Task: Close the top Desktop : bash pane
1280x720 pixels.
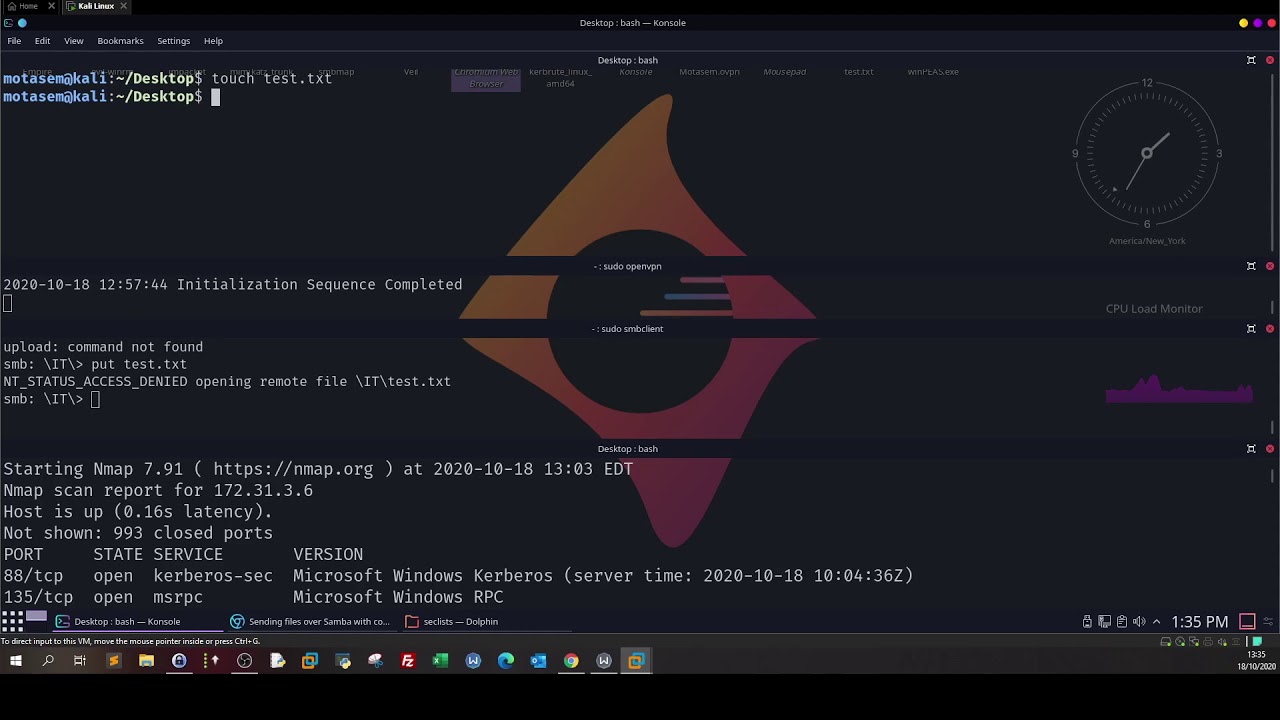Action: [x=1270, y=60]
